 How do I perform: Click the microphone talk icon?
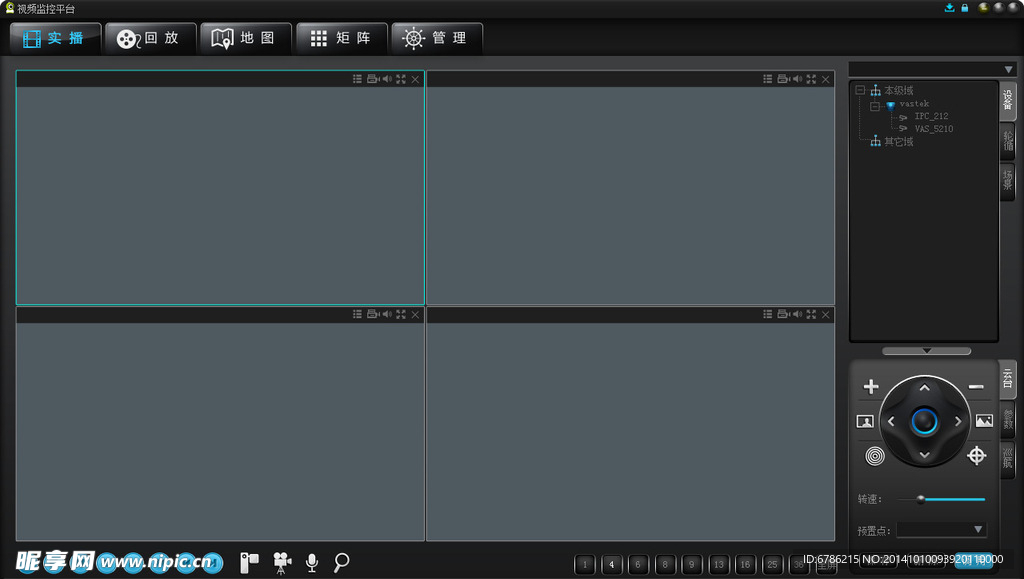312,563
